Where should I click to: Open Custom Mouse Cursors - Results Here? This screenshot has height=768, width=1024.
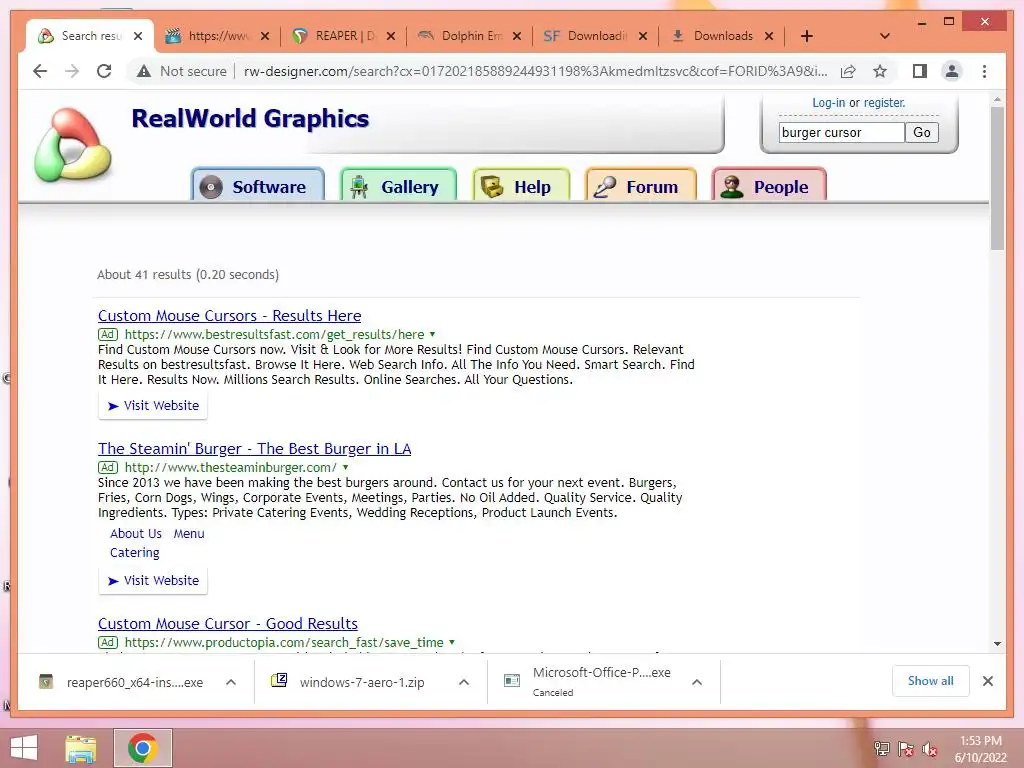(229, 315)
